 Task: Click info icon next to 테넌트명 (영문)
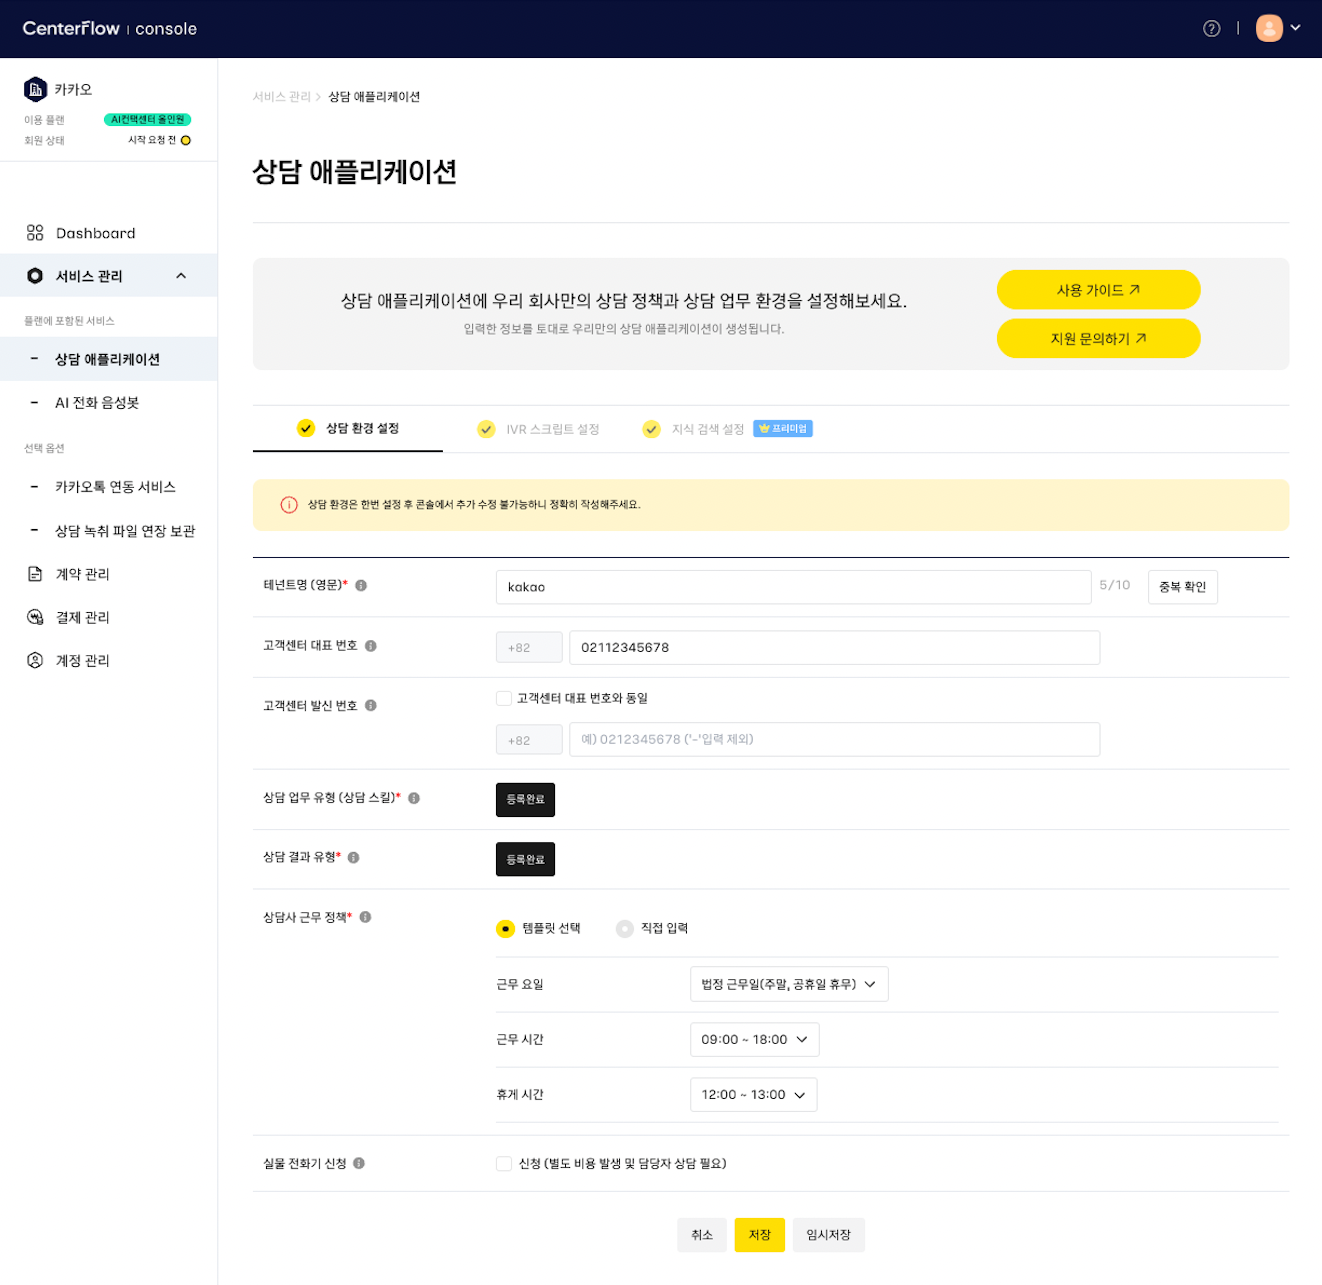coord(361,586)
